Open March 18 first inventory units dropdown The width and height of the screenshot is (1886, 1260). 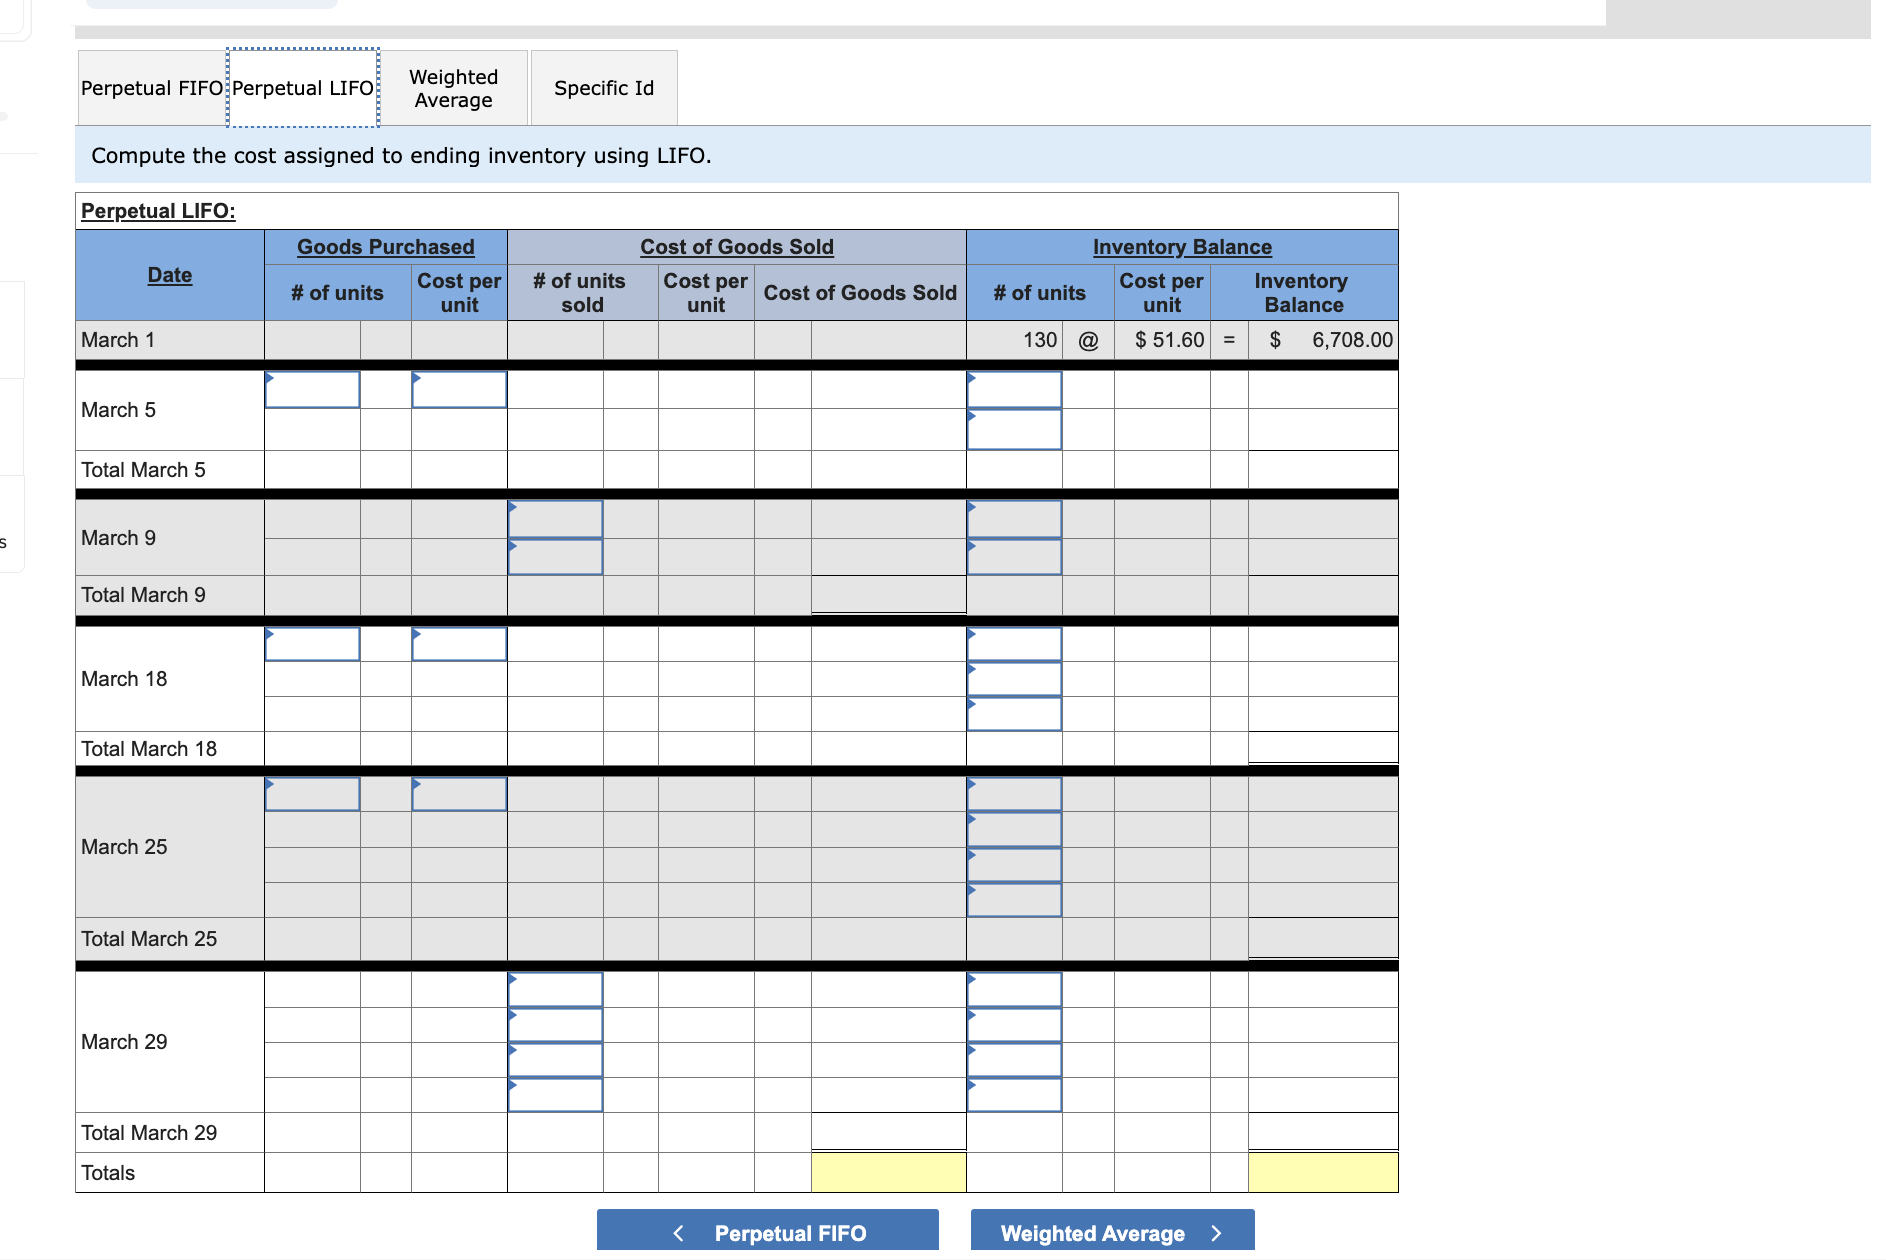1014,644
